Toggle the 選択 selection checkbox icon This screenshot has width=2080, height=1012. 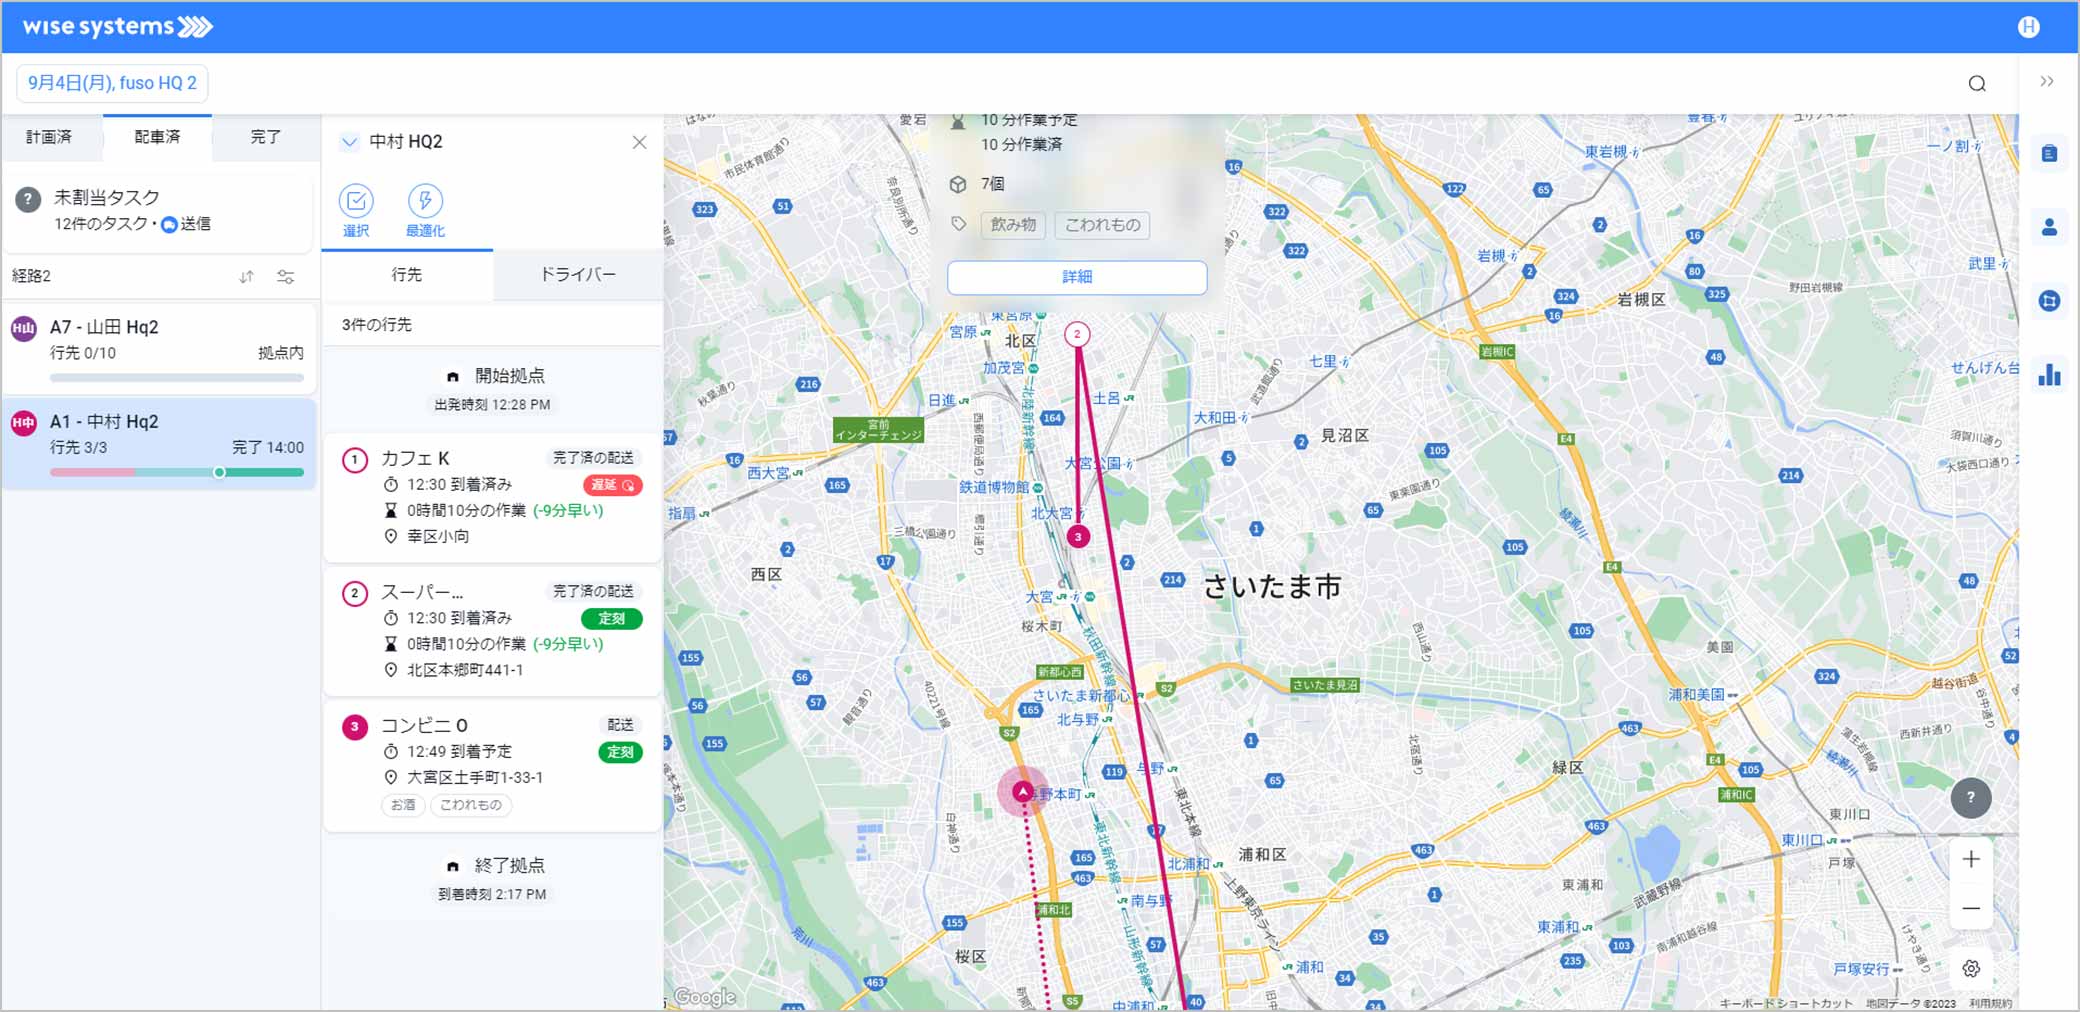(356, 202)
